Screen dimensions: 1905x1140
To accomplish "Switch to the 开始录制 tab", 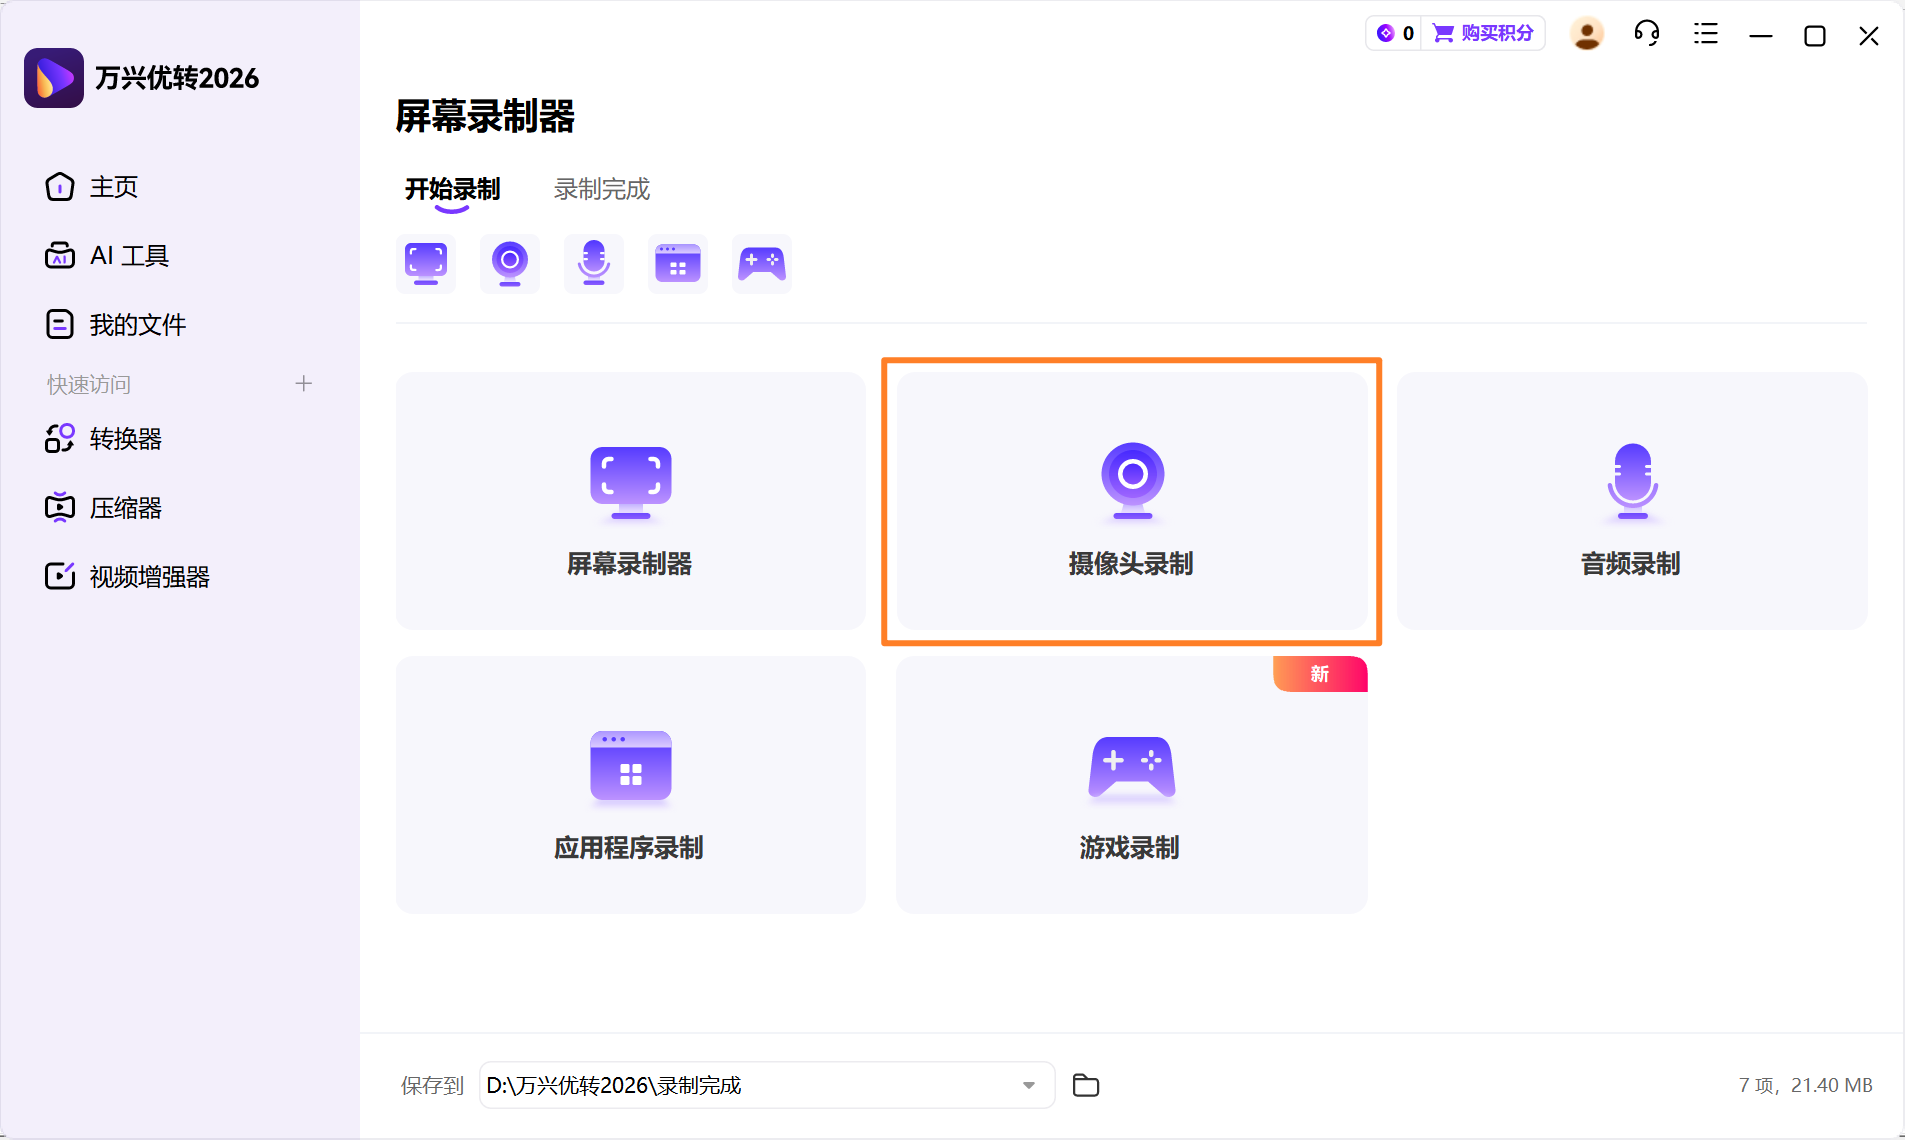I will (x=452, y=188).
